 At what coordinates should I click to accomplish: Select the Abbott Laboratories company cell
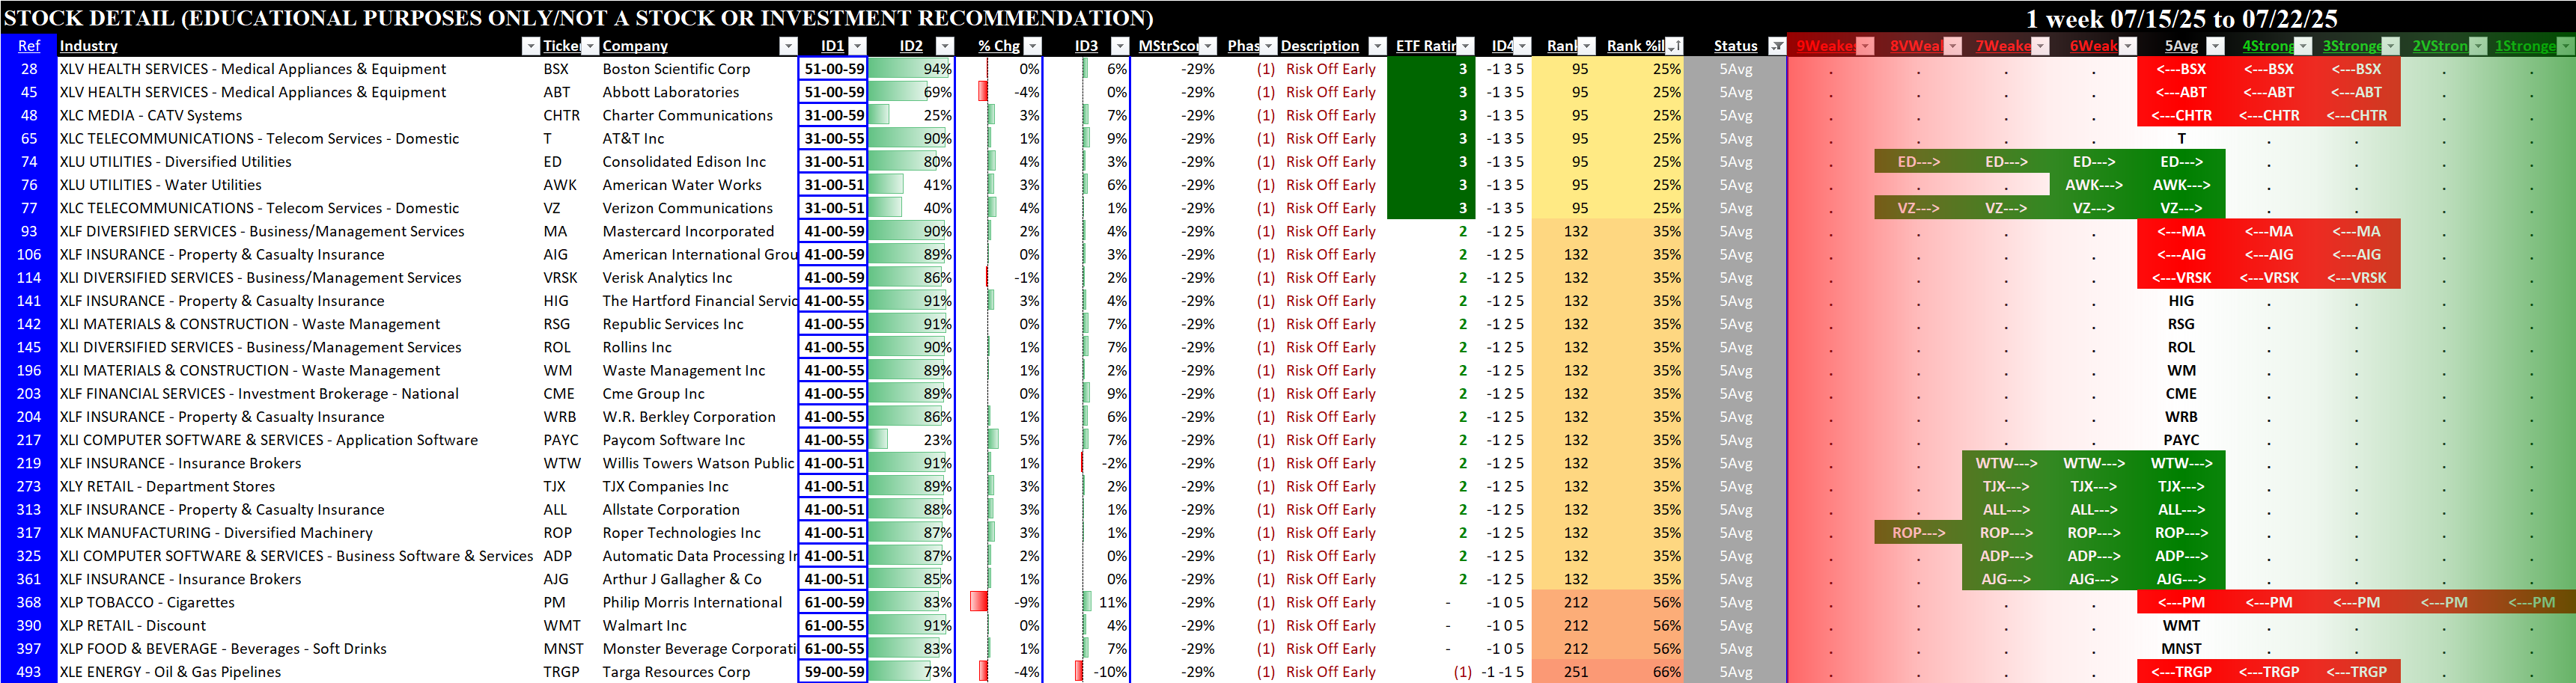pos(671,92)
